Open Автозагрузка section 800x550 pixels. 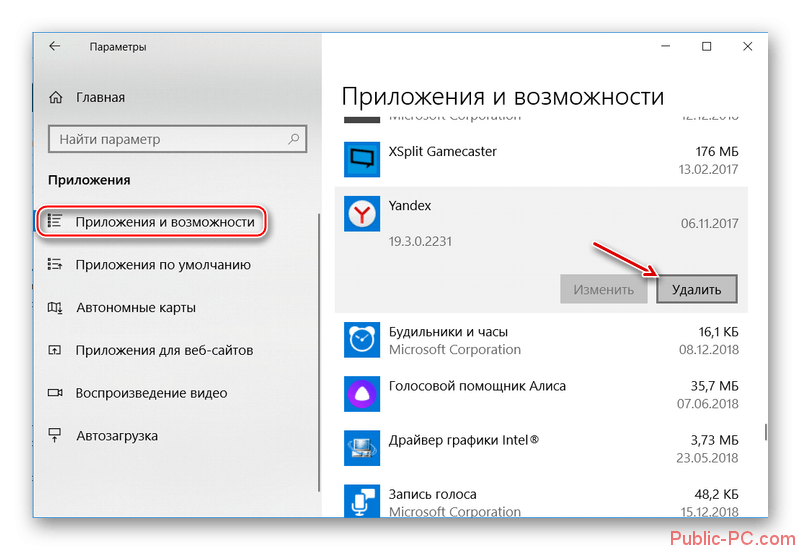(x=117, y=436)
